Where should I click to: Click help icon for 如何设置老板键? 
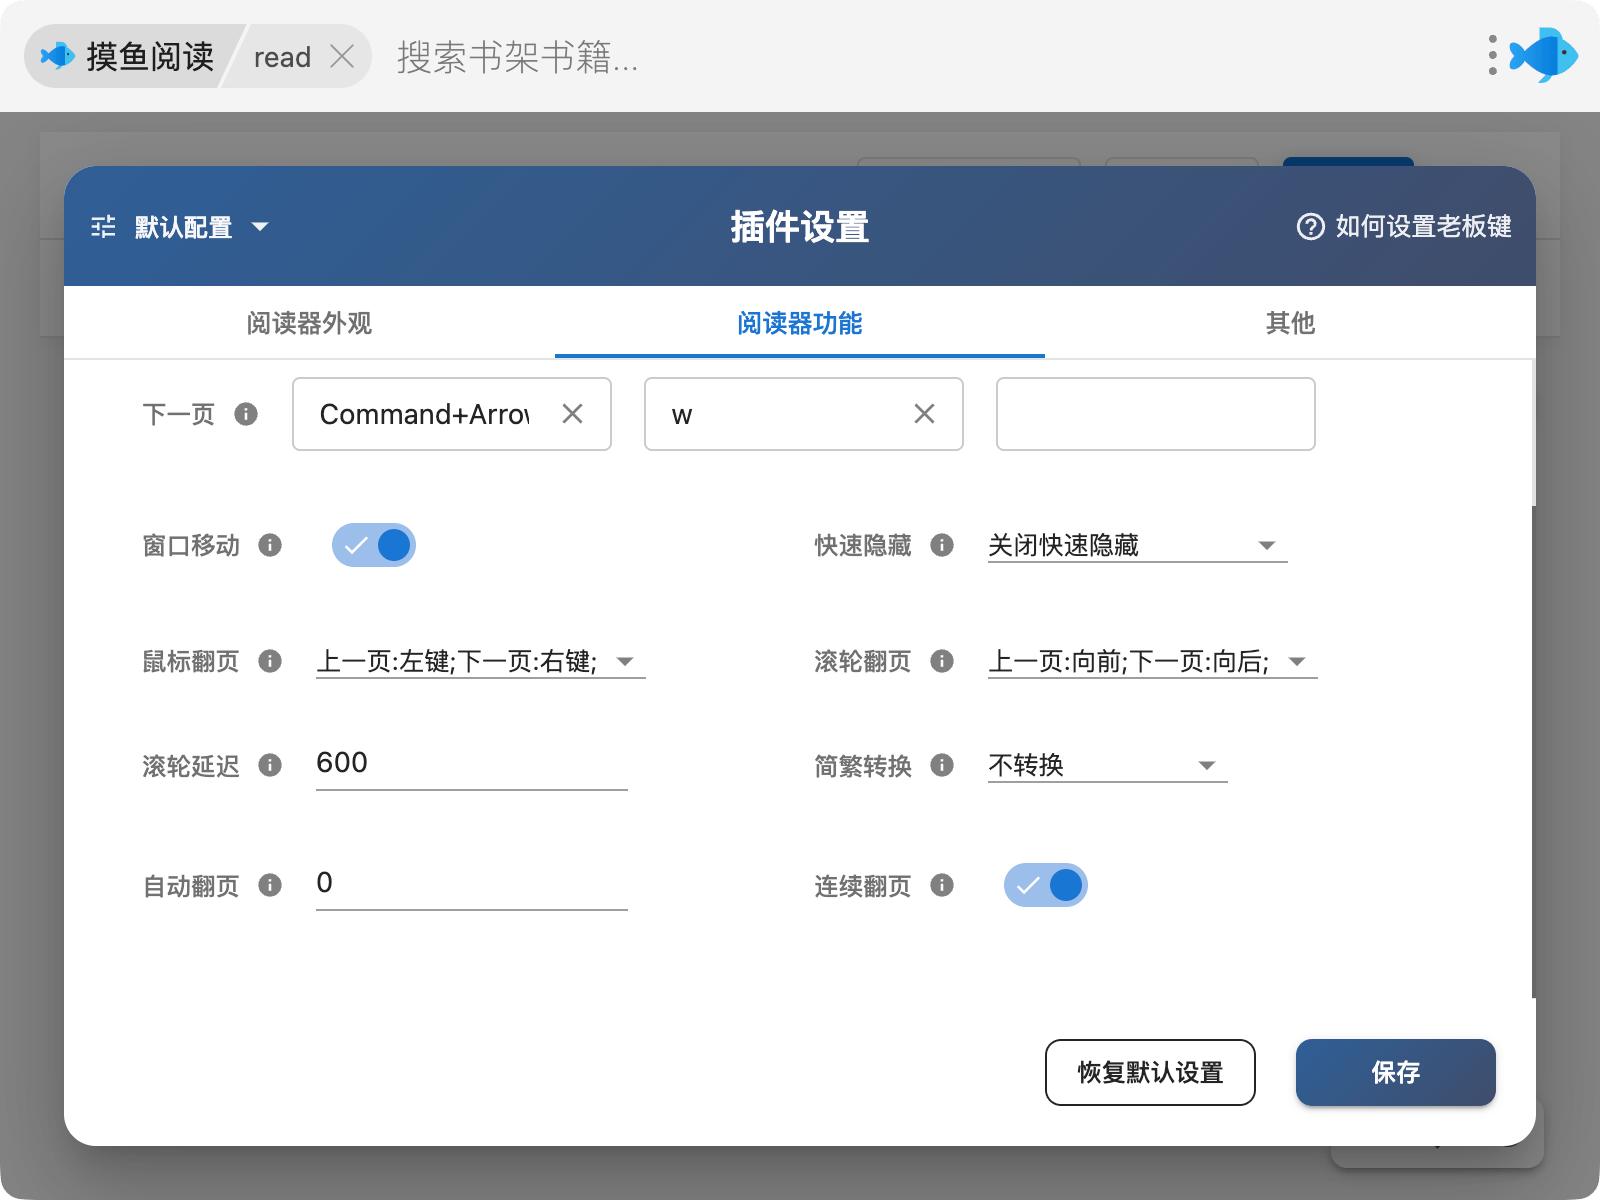pos(1310,227)
